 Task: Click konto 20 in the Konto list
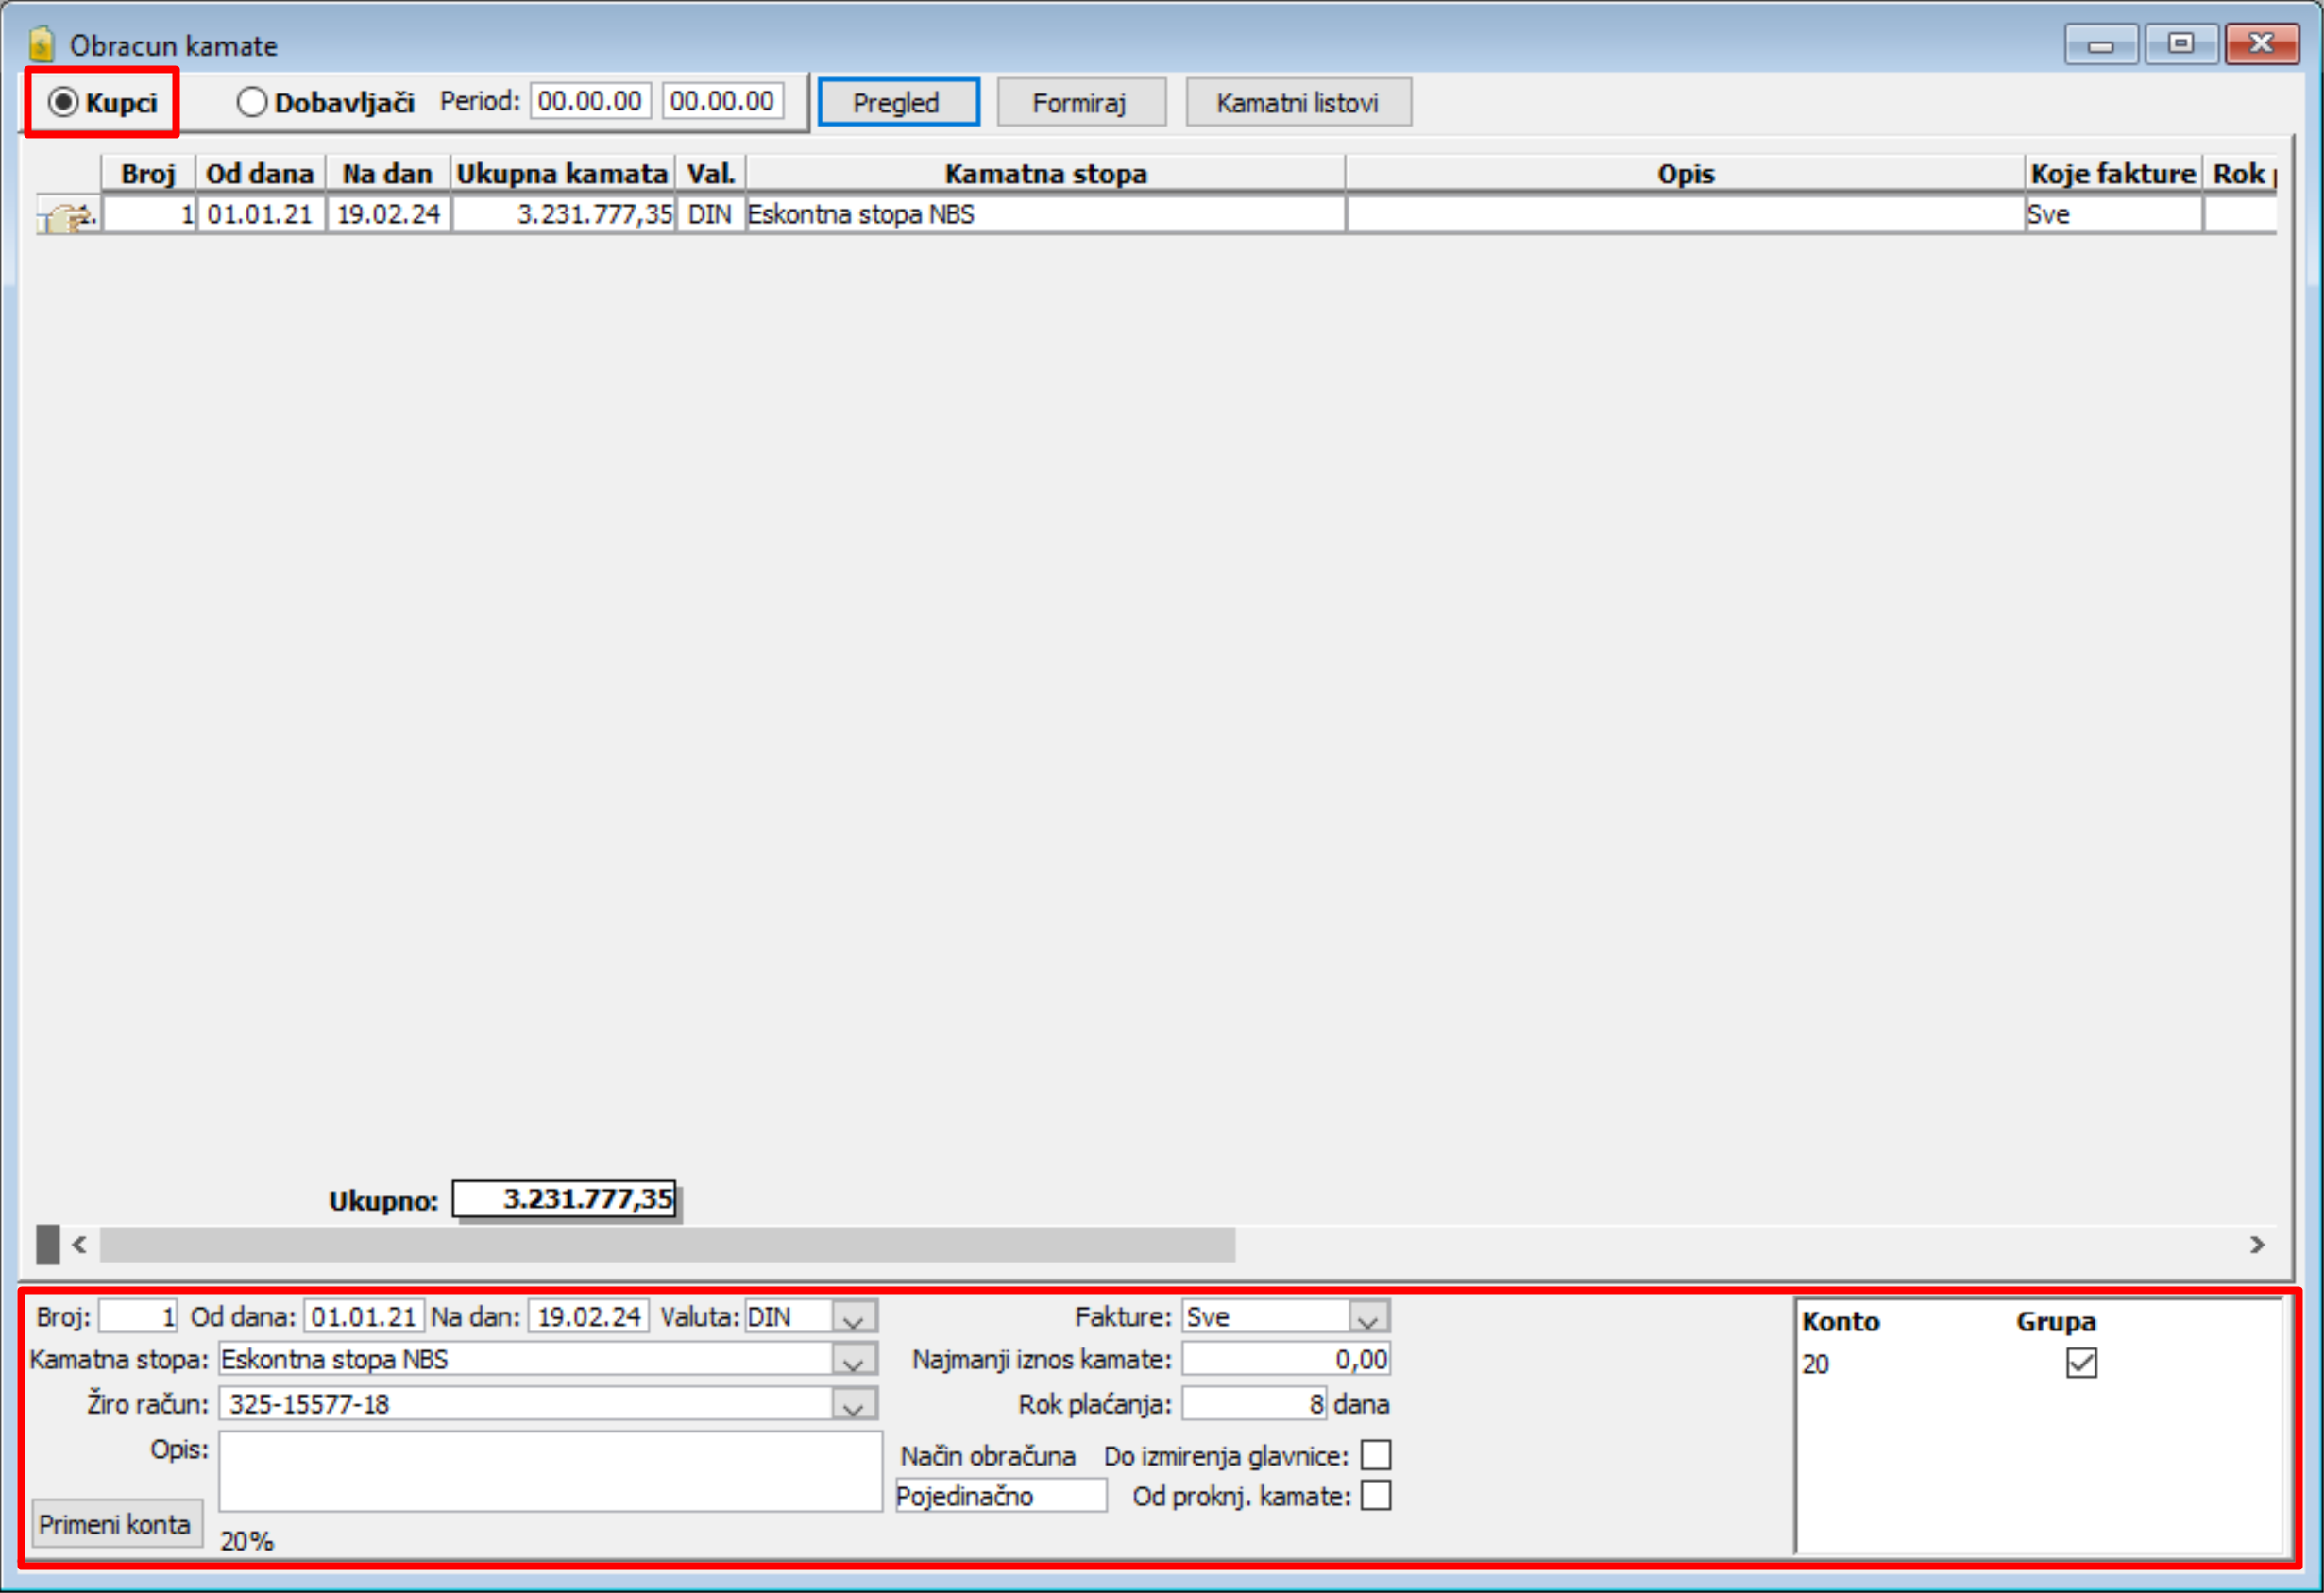[x=1816, y=1364]
